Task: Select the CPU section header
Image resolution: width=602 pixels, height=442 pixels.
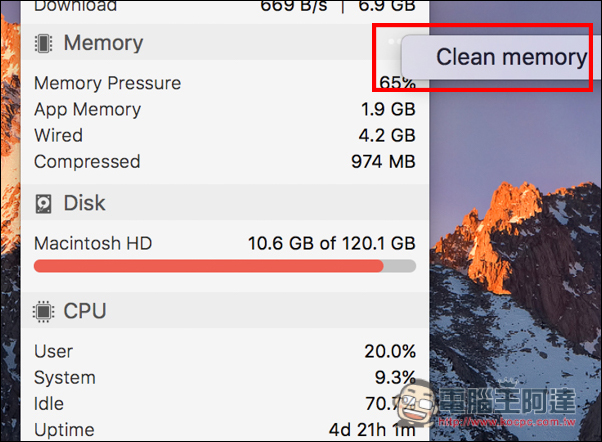Action: pyautogui.click(x=225, y=310)
